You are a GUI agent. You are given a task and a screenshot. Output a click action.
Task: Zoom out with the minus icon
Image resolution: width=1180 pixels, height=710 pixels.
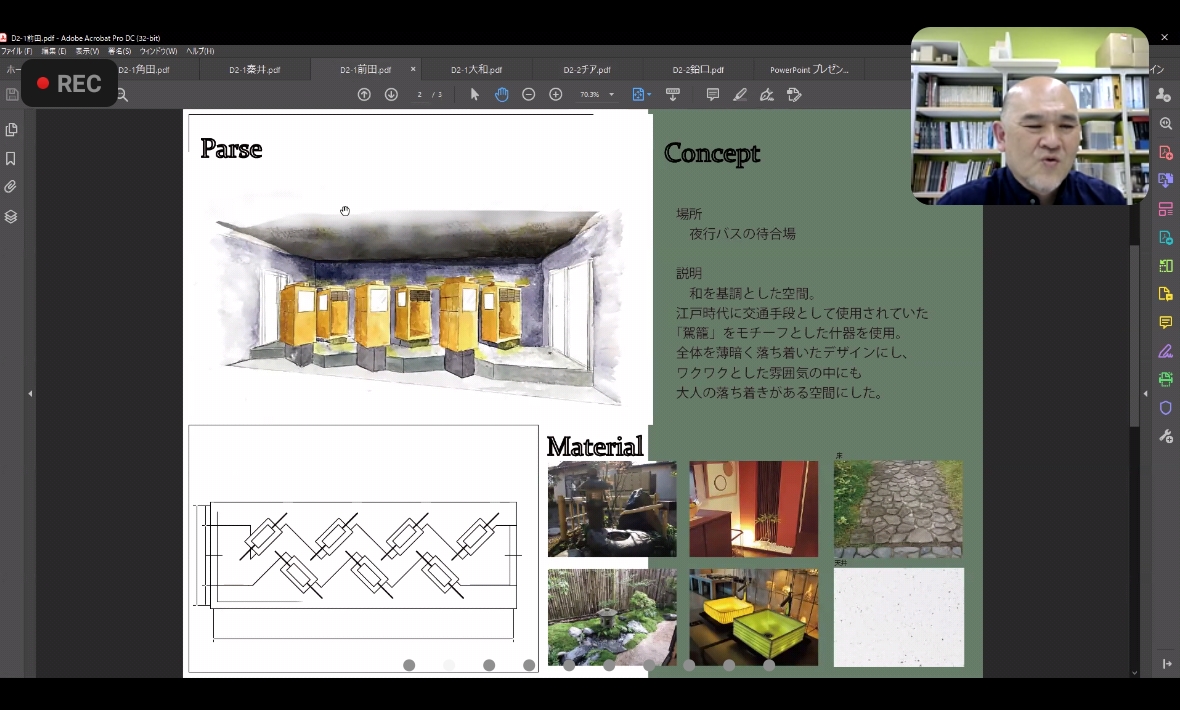coord(529,95)
